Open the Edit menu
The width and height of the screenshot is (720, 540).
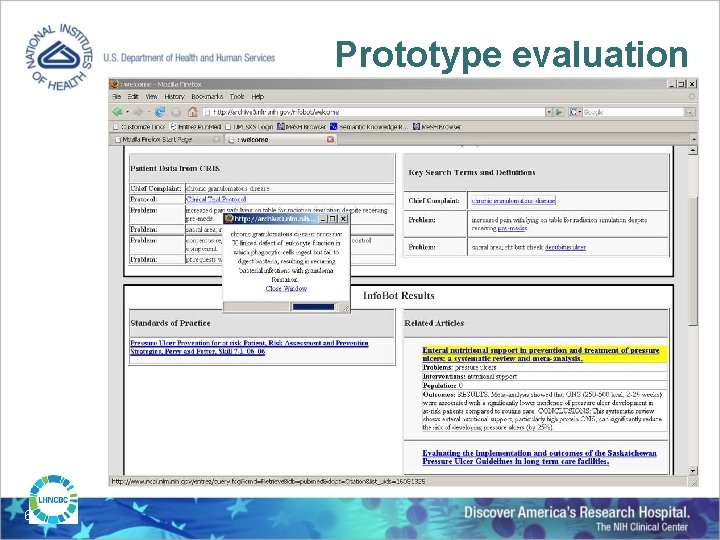(x=133, y=96)
